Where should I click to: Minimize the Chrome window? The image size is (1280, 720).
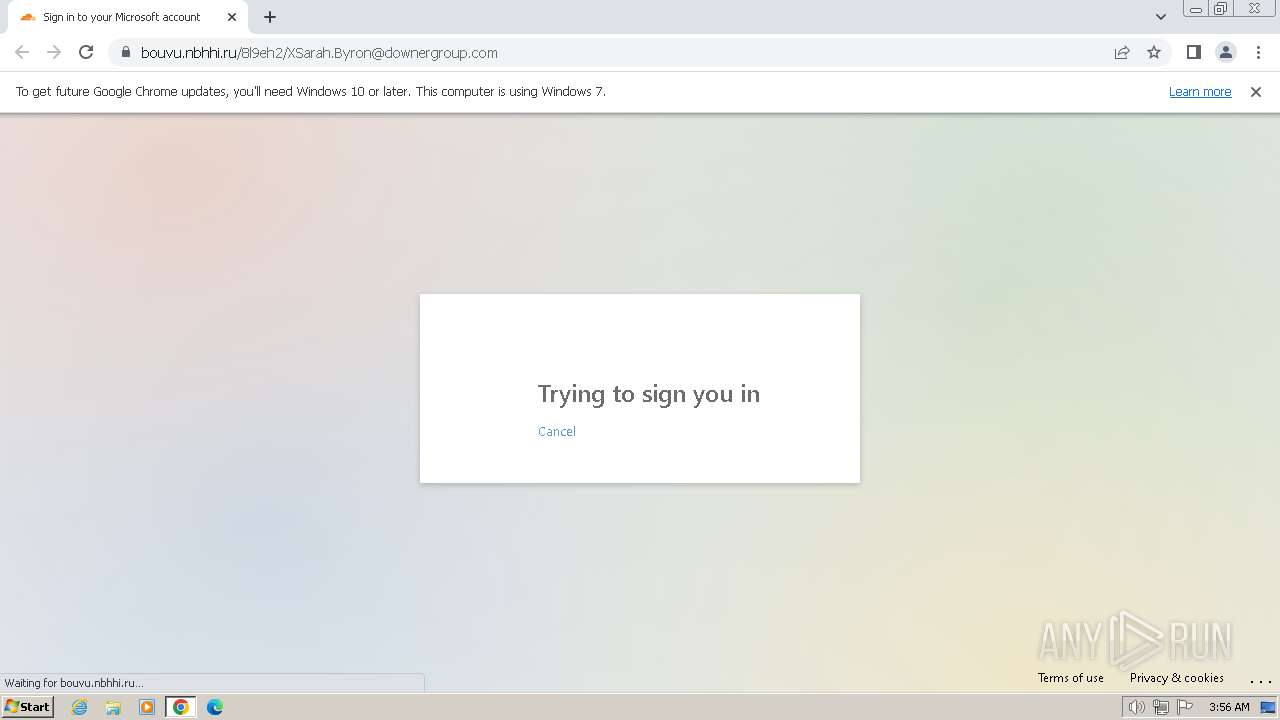(1195, 9)
